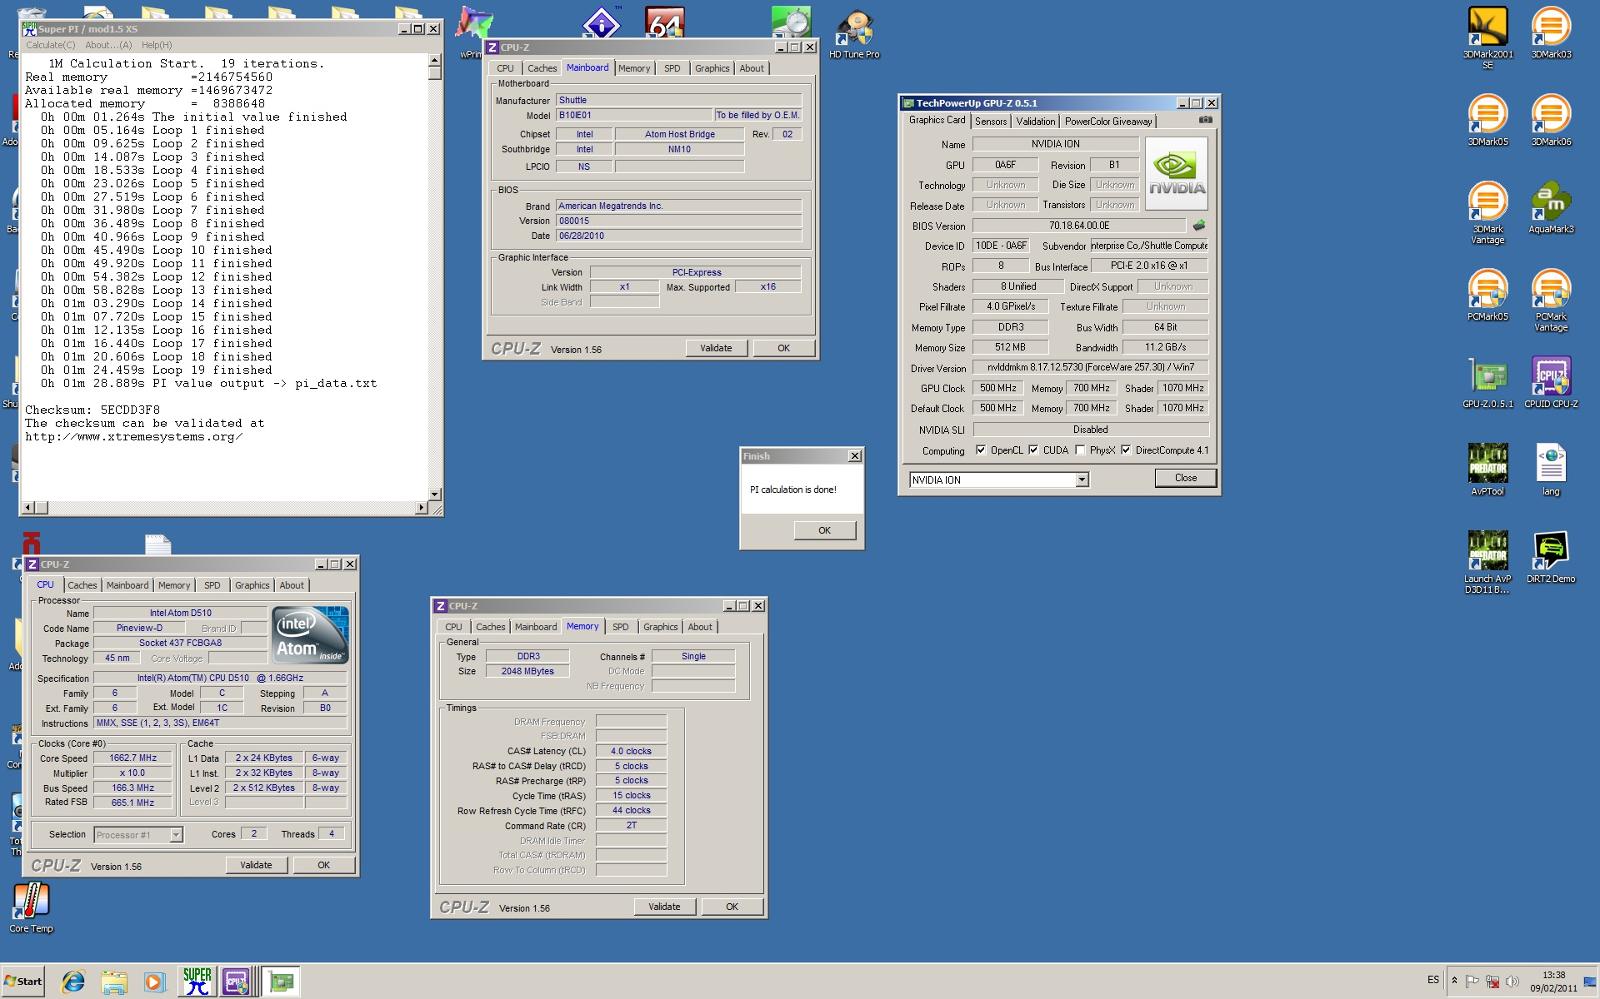Take GPU-Z screenshot with camera icon
1600x999 pixels.
point(1205,120)
